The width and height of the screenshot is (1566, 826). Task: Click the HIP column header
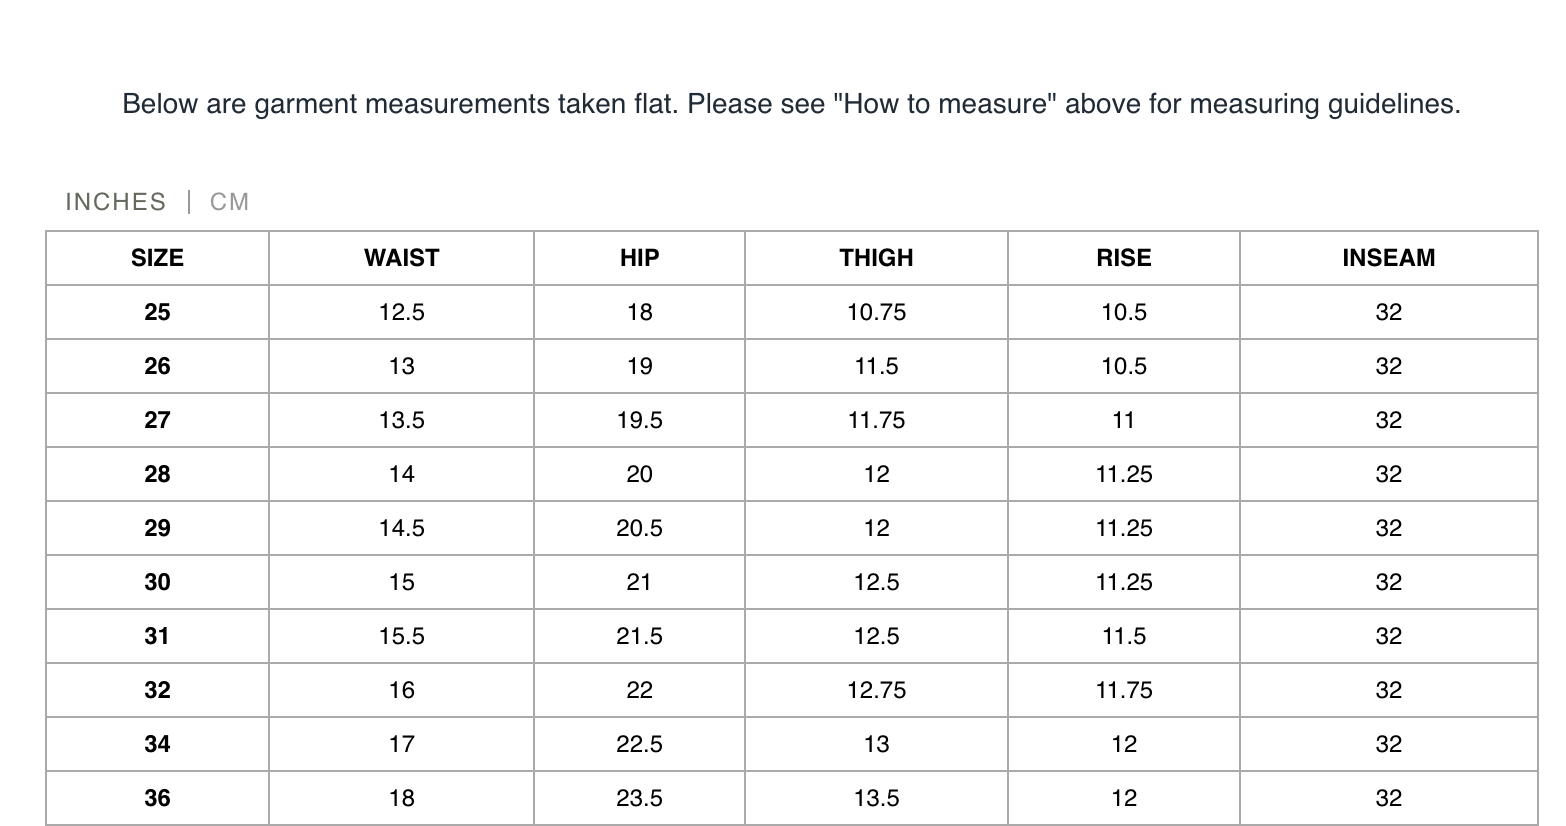[639, 258]
